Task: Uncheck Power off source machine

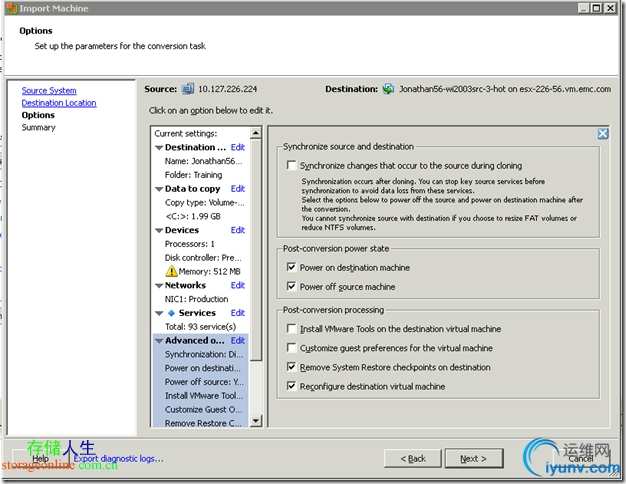Action: pos(291,286)
